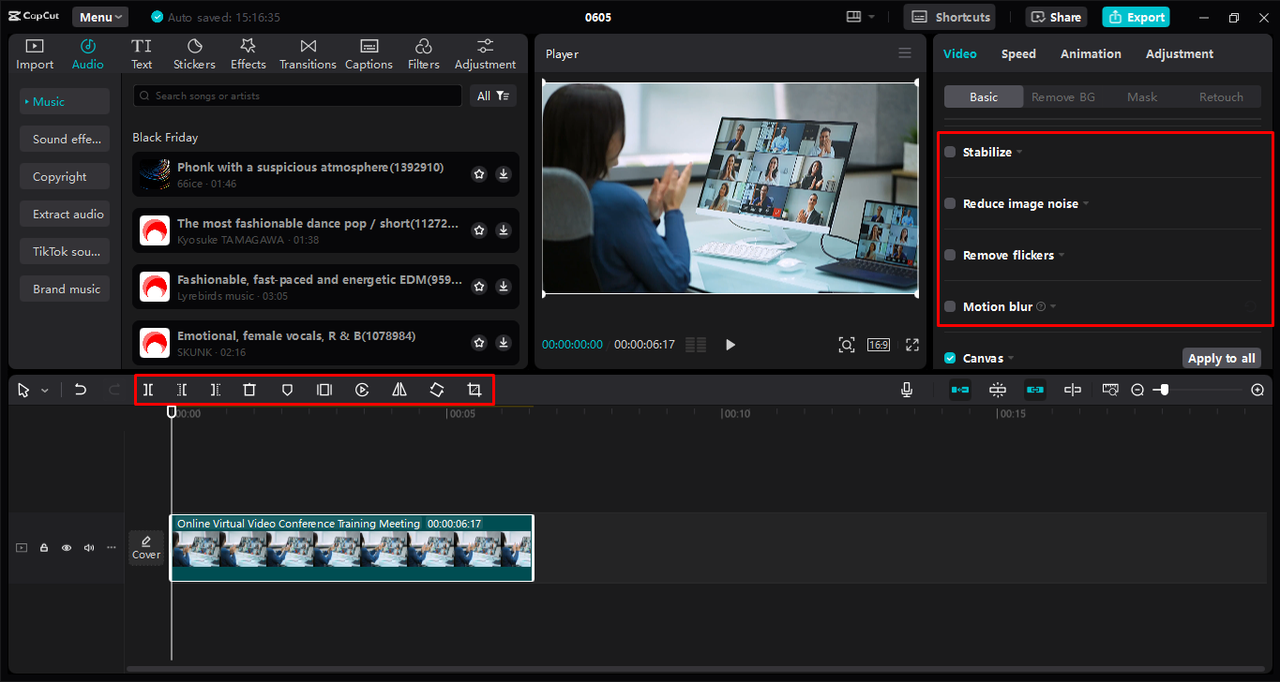This screenshot has height=682, width=1280.
Task: Click the Mirror flip icon
Action: (x=399, y=390)
